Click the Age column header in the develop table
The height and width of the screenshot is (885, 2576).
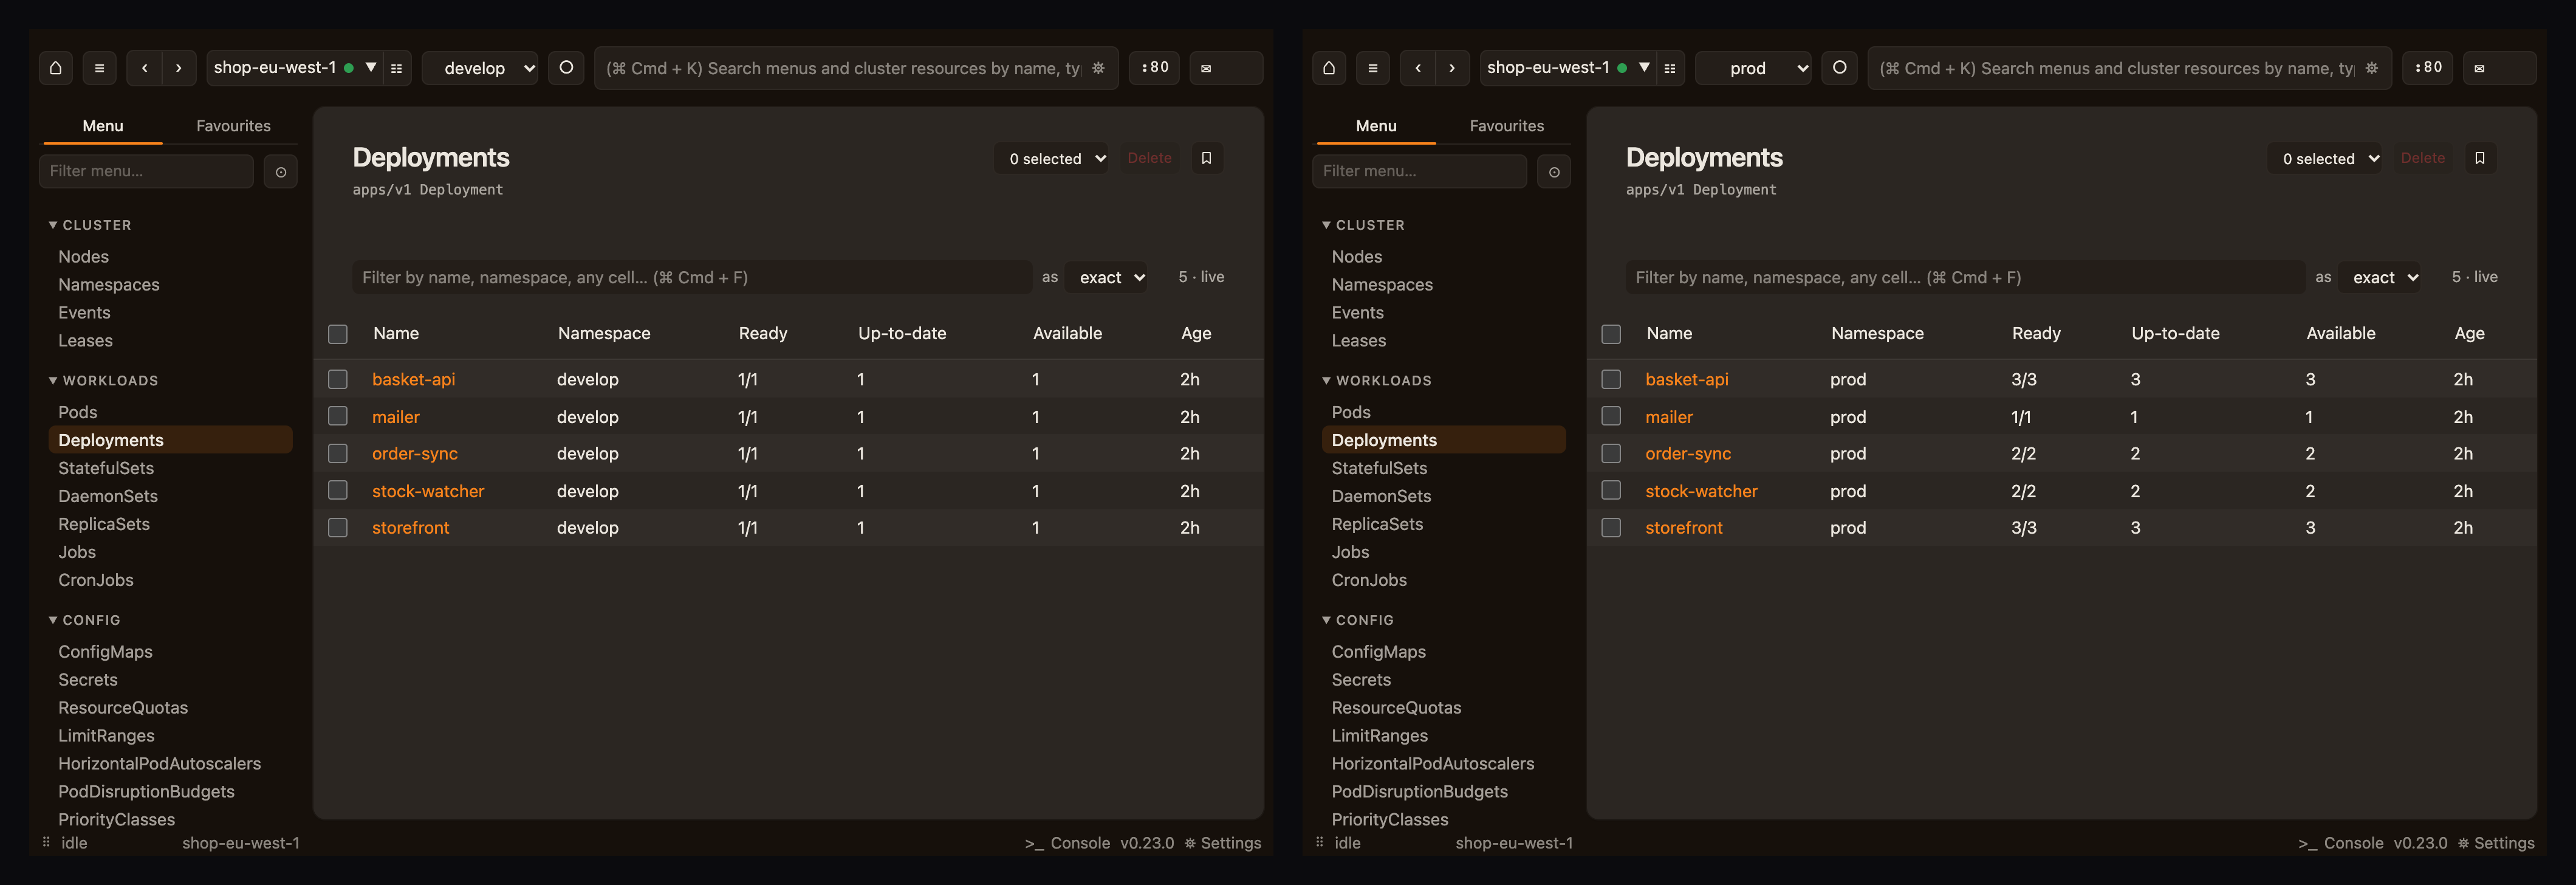tap(1196, 334)
